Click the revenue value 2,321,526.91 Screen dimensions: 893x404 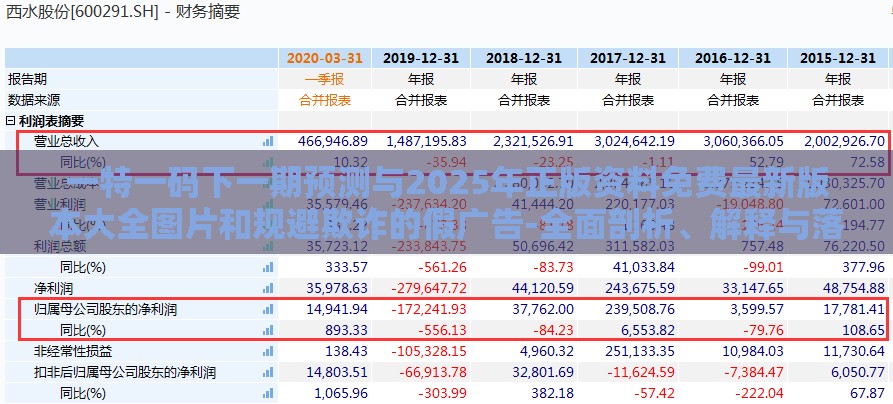531,141
